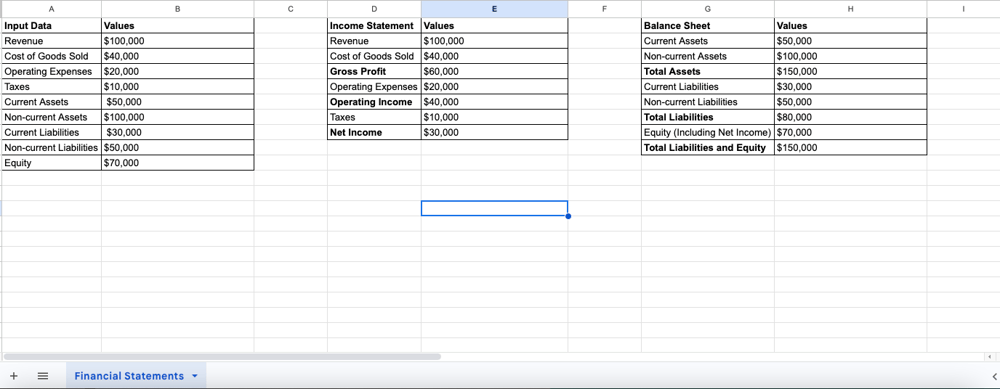This screenshot has width=1000, height=389.
Task: Click the $30,000 value beside Net Income
Action: [x=494, y=133]
